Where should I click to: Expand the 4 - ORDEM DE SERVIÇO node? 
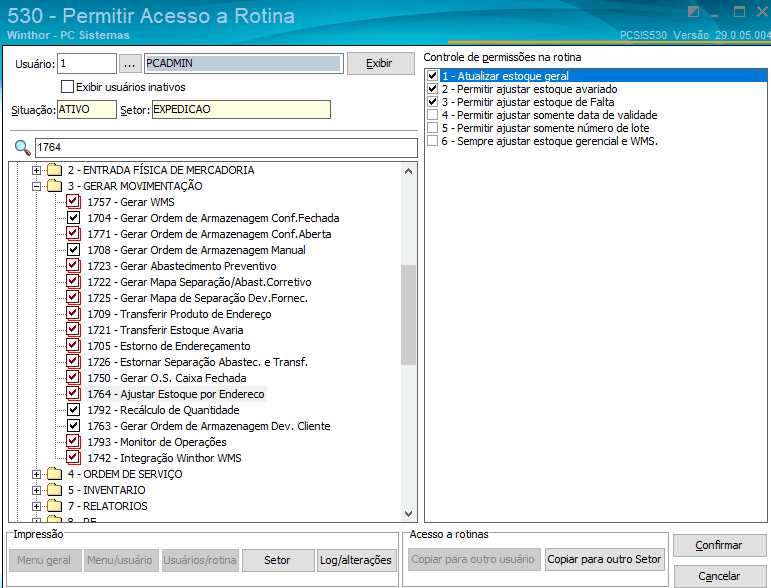[37, 474]
